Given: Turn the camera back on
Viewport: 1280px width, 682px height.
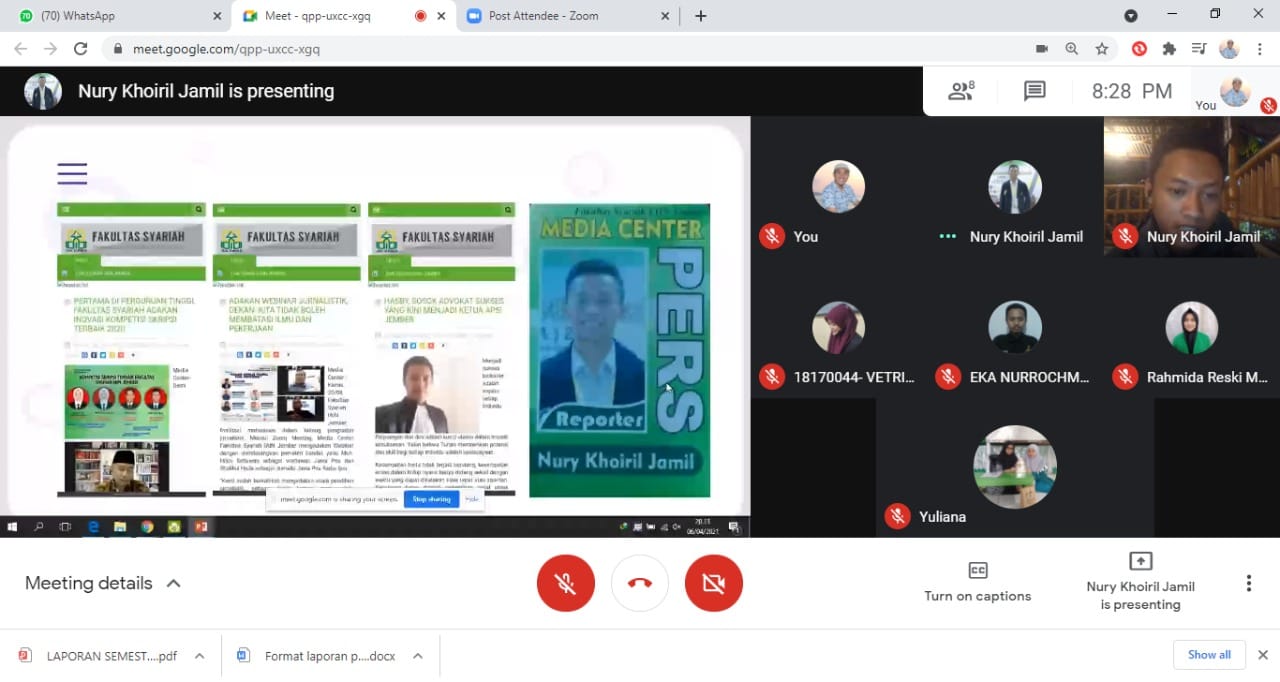Looking at the screenshot, I should tap(714, 583).
